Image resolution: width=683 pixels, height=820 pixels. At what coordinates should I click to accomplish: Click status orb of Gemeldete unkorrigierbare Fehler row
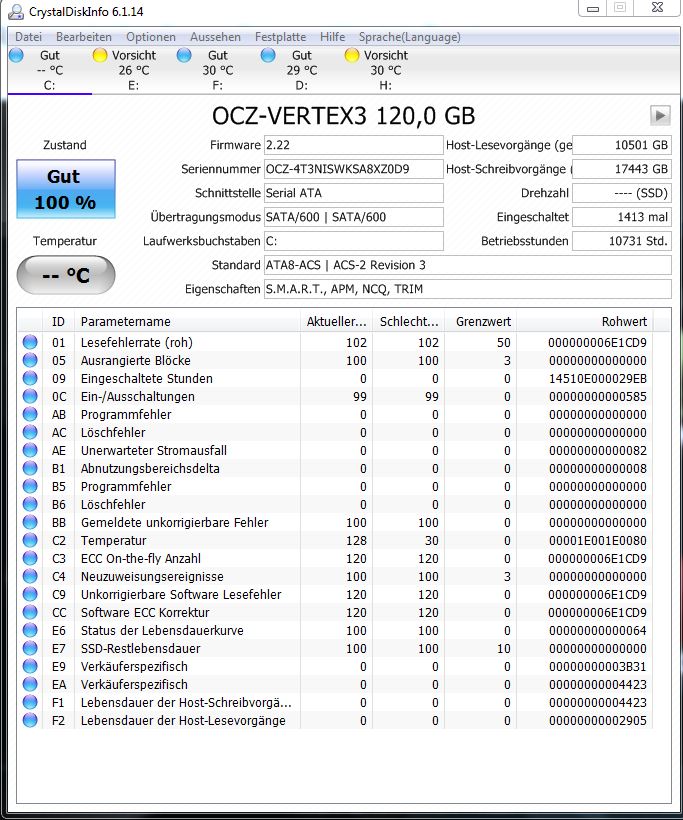pos(30,522)
